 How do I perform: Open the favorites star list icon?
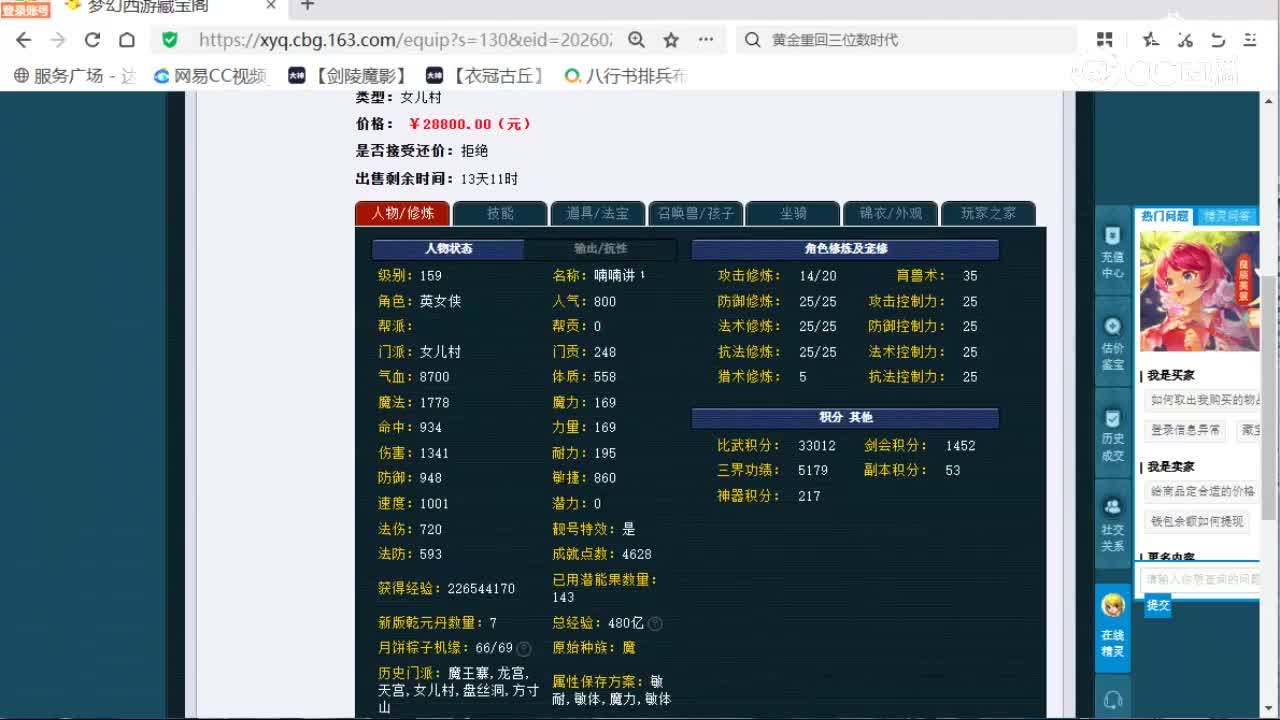tap(1151, 40)
